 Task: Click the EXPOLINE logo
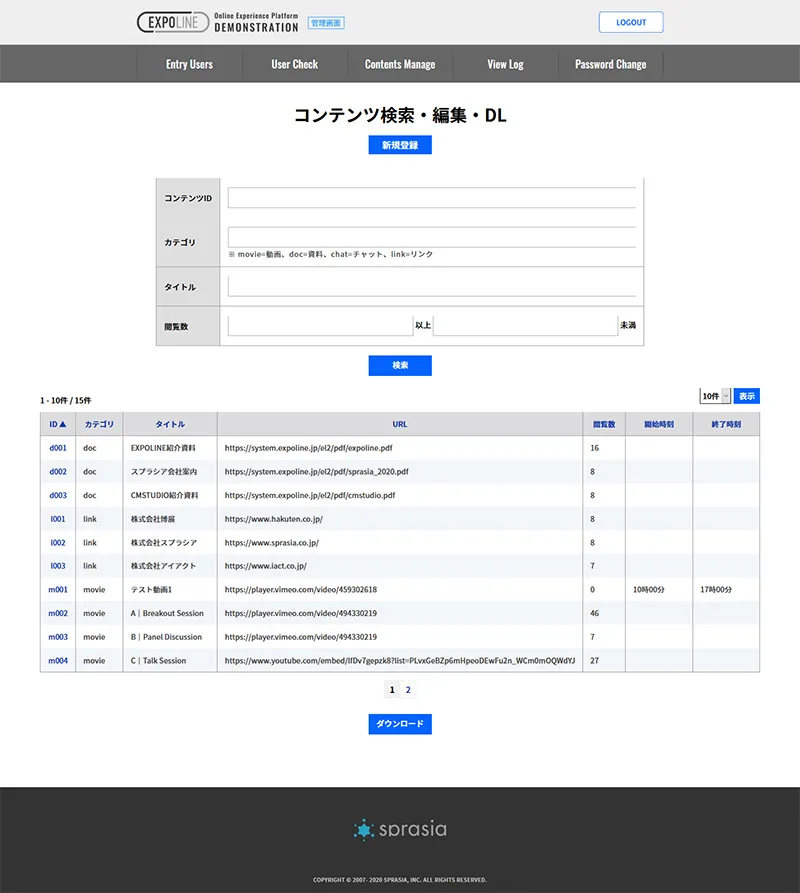click(x=173, y=22)
